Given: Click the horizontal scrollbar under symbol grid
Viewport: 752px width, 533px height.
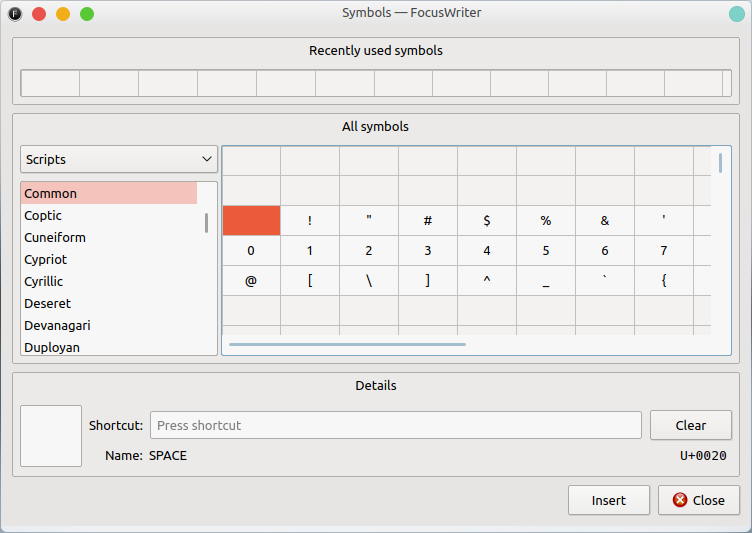Looking at the screenshot, I should [347, 344].
